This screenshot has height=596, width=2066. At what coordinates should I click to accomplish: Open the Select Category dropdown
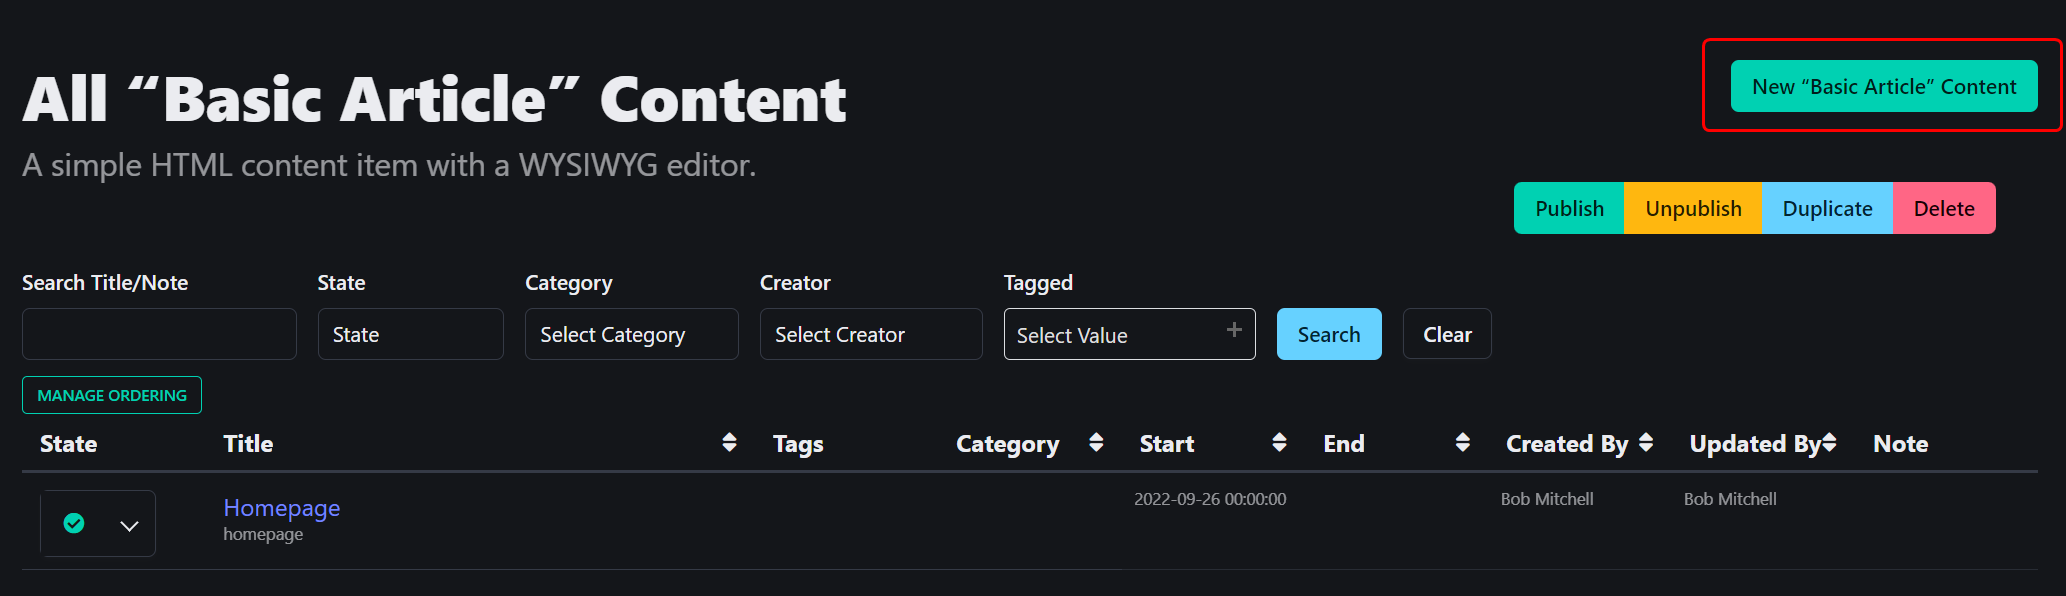631,334
